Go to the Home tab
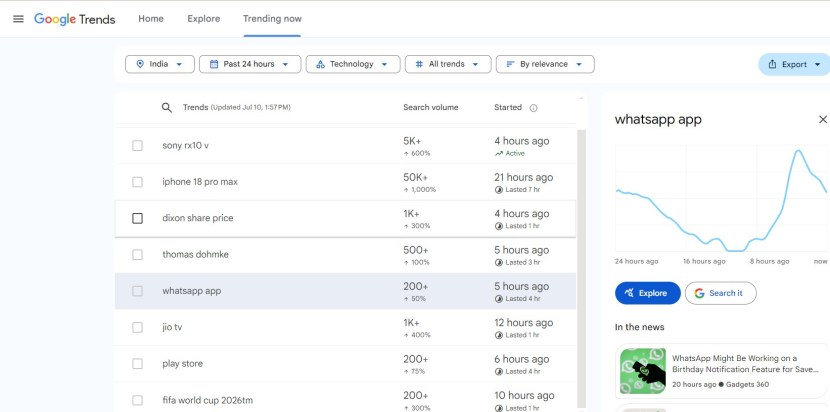 click(x=151, y=19)
